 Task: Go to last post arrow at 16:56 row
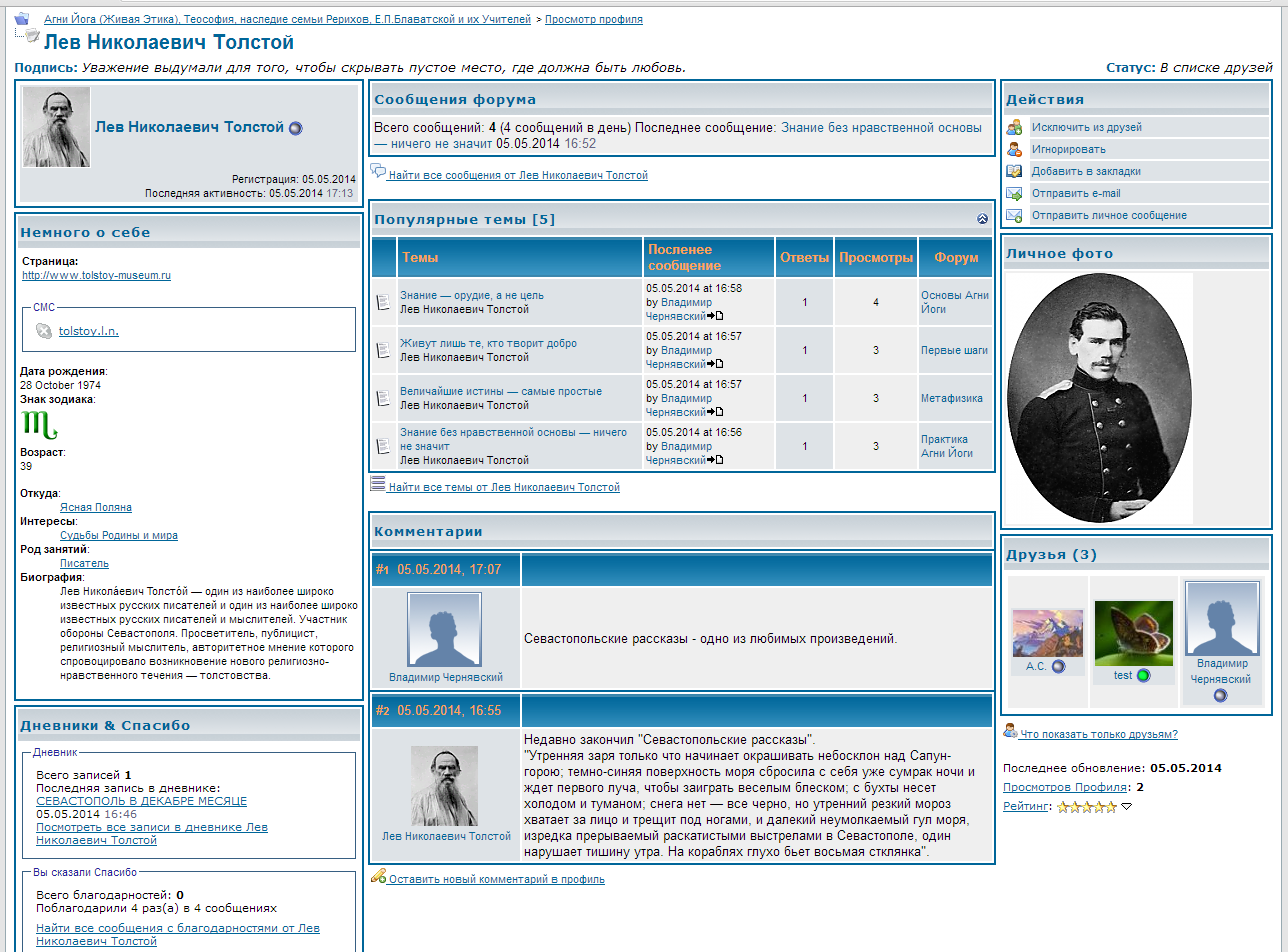716,460
